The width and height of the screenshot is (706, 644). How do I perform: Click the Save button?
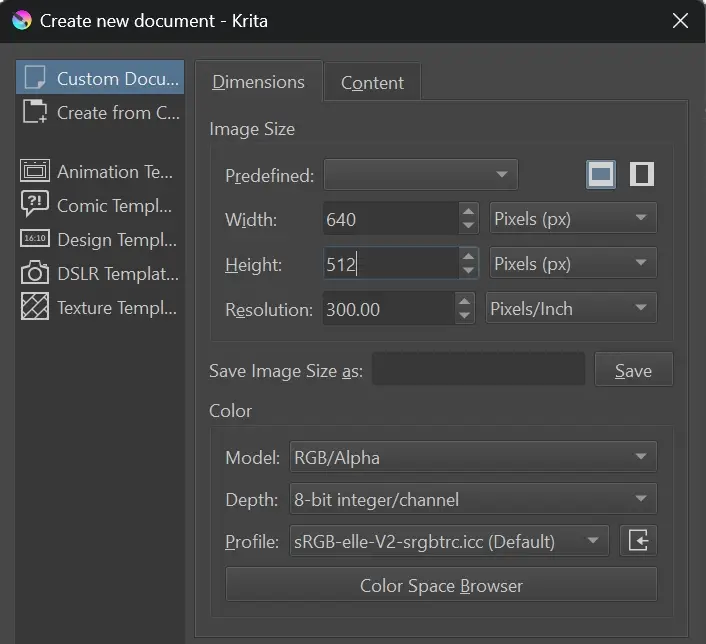click(x=634, y=369)
